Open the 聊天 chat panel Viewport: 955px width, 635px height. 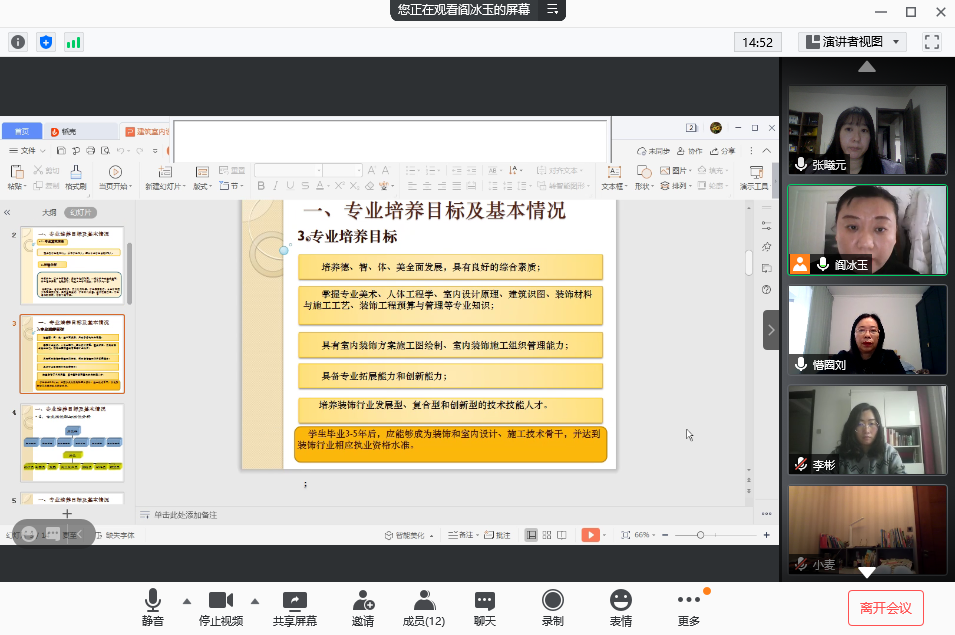tap(485, 607)
